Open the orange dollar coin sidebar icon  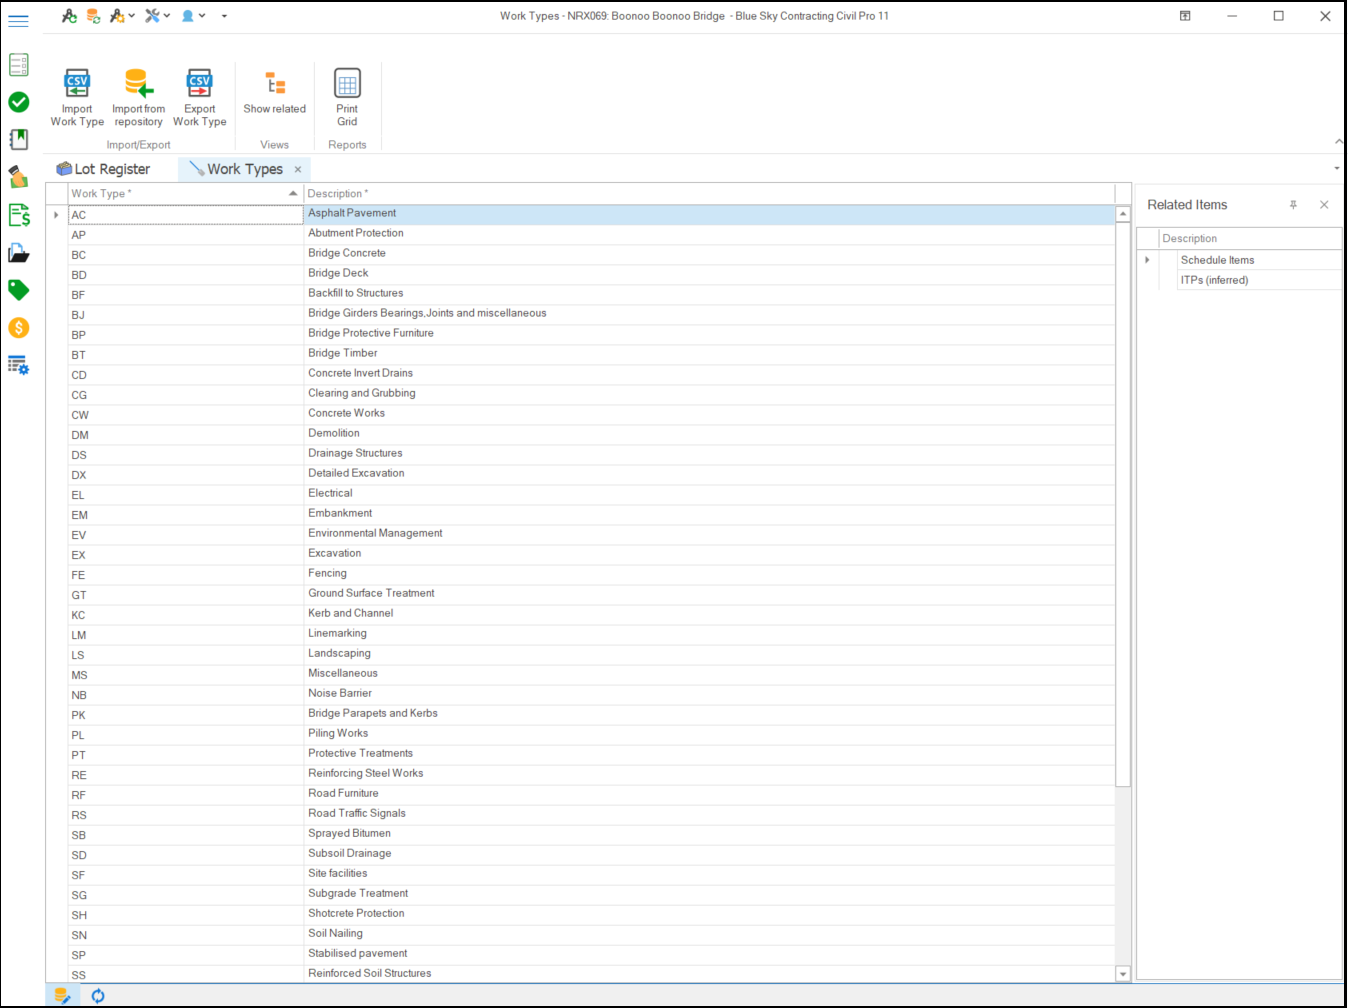coord(19,328)
